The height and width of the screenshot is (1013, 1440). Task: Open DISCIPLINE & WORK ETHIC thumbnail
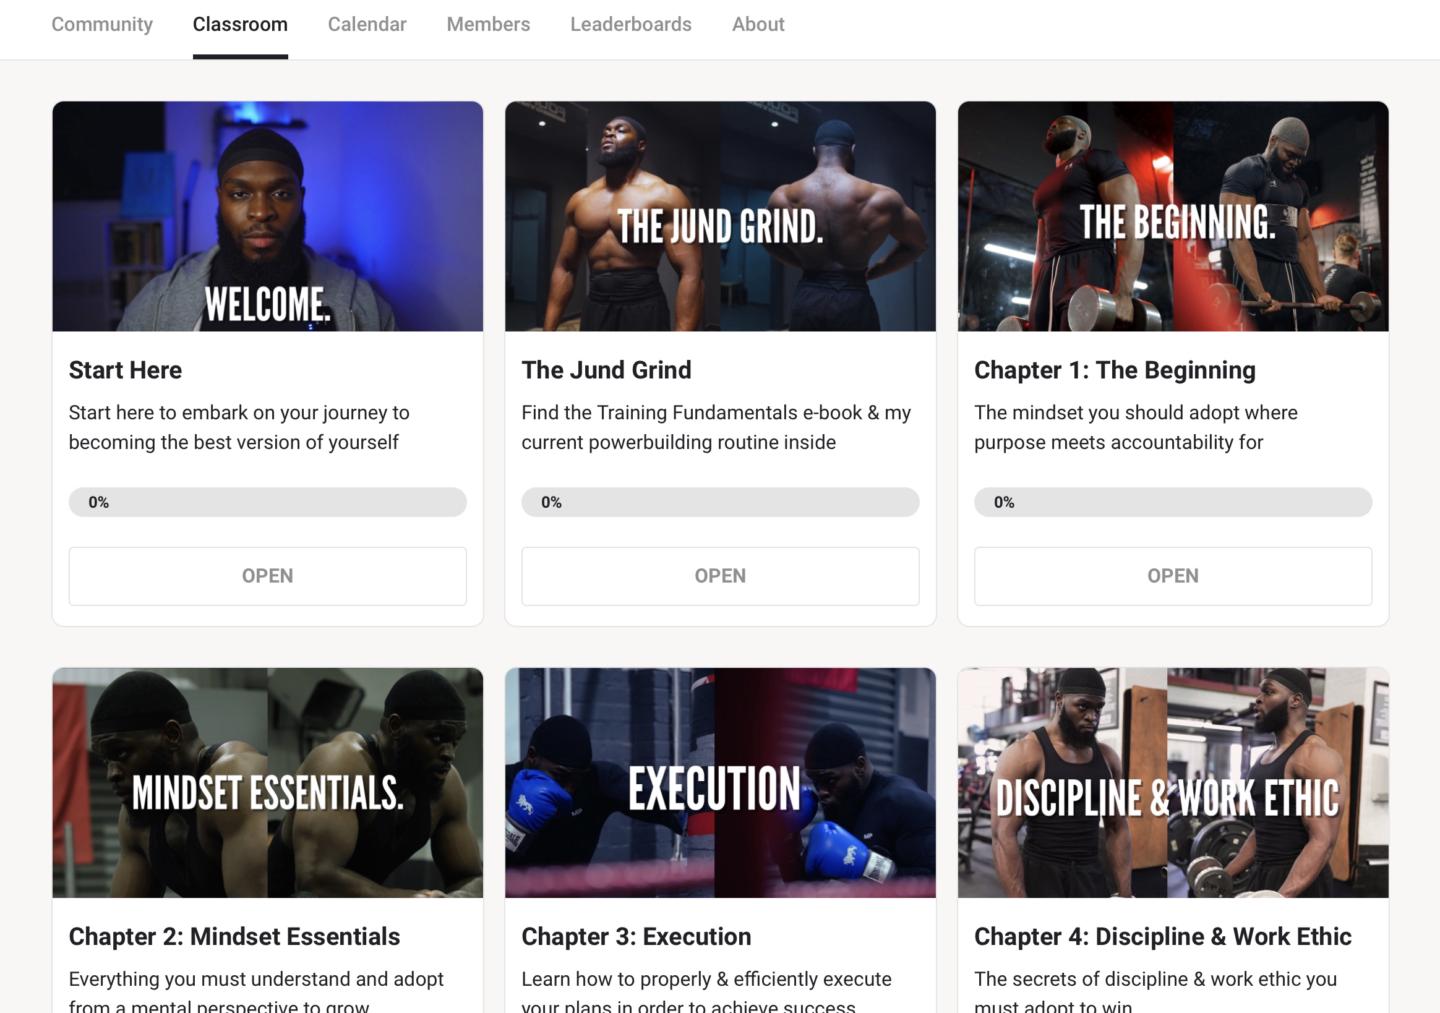pos(1173,783)
